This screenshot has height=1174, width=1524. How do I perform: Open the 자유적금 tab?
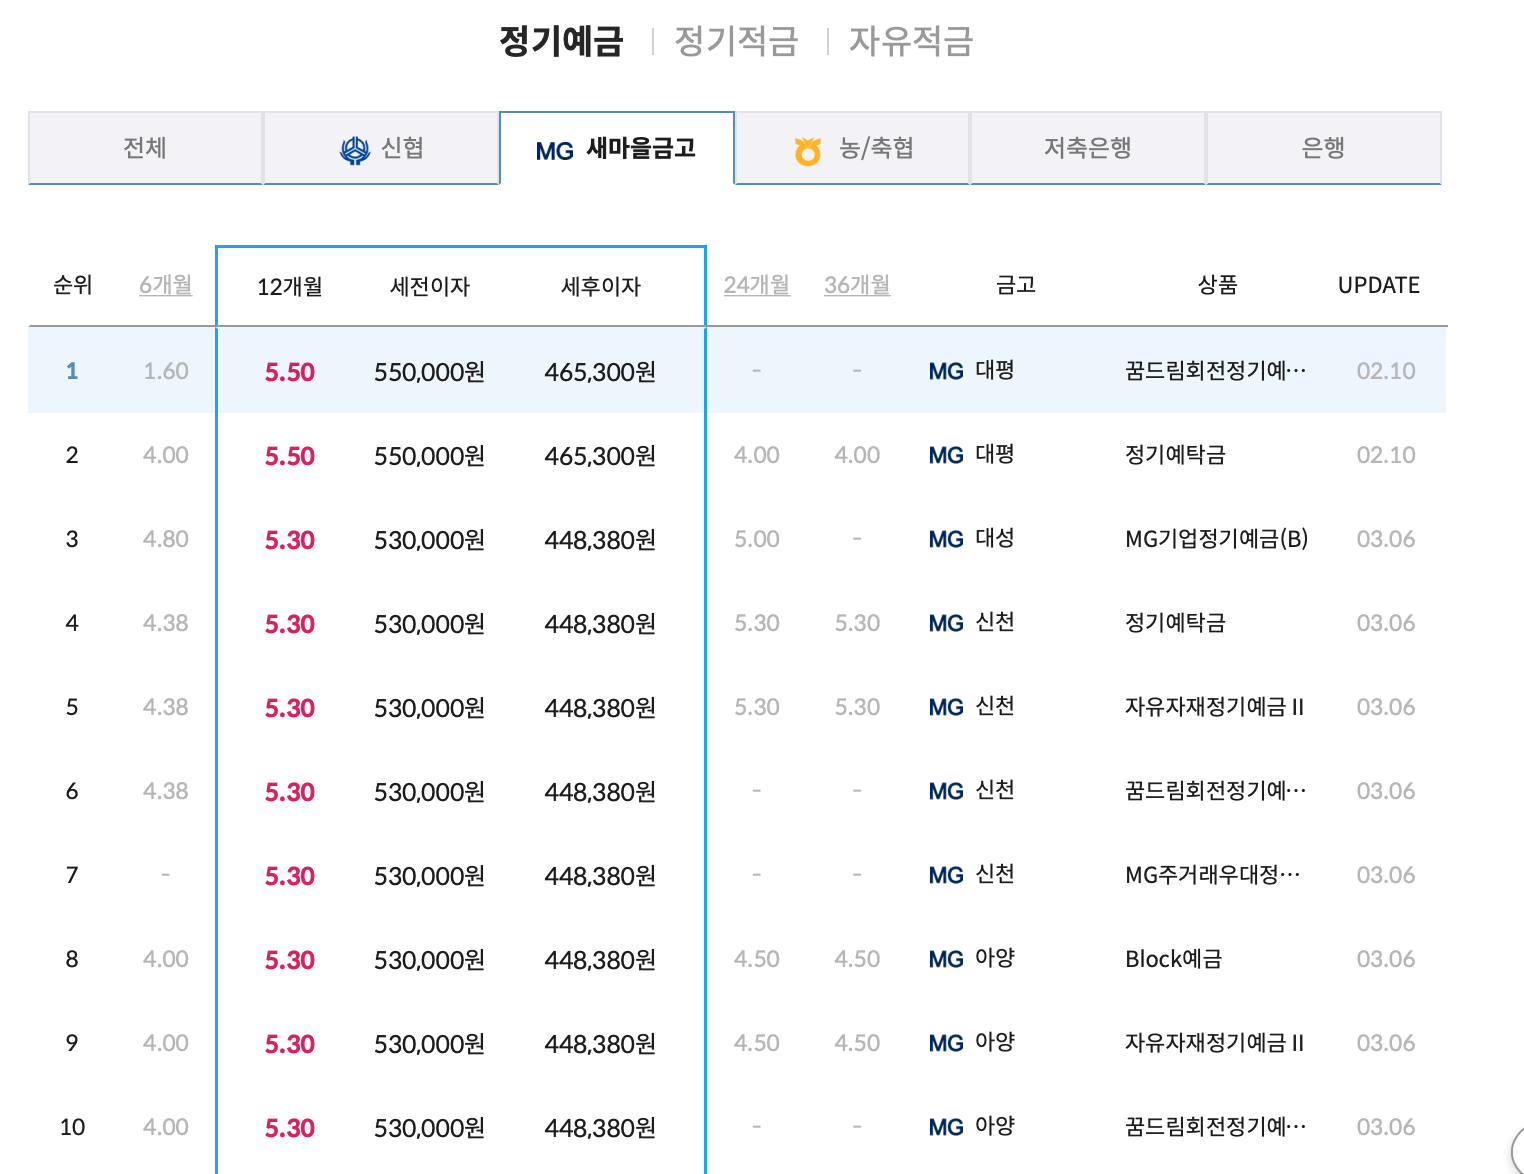pos(910,41)
